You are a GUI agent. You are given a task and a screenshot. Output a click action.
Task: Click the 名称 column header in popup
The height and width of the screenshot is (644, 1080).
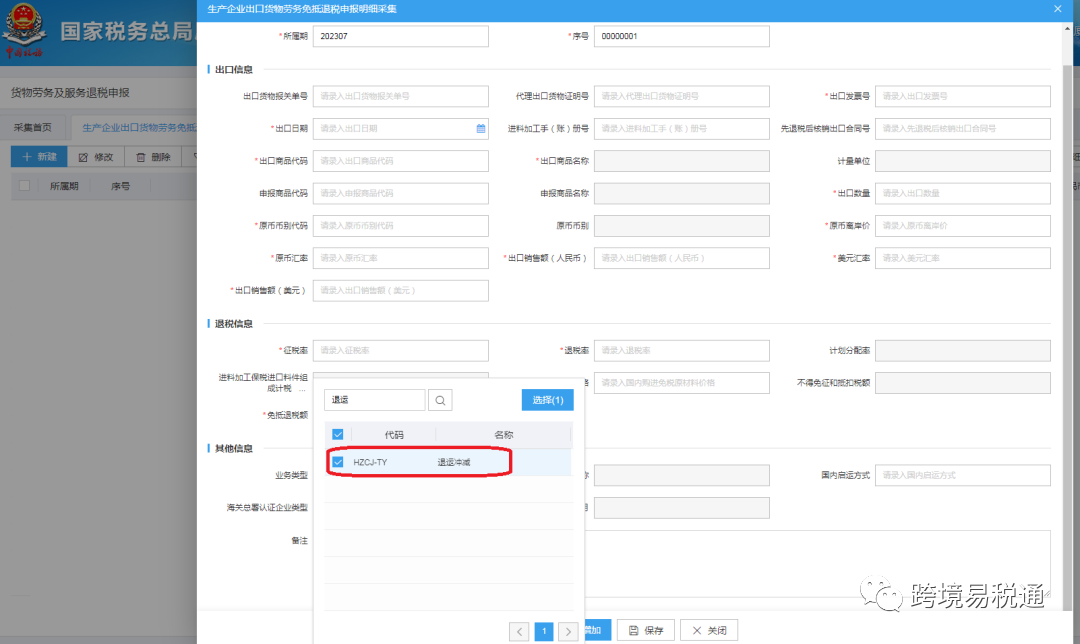503,435
